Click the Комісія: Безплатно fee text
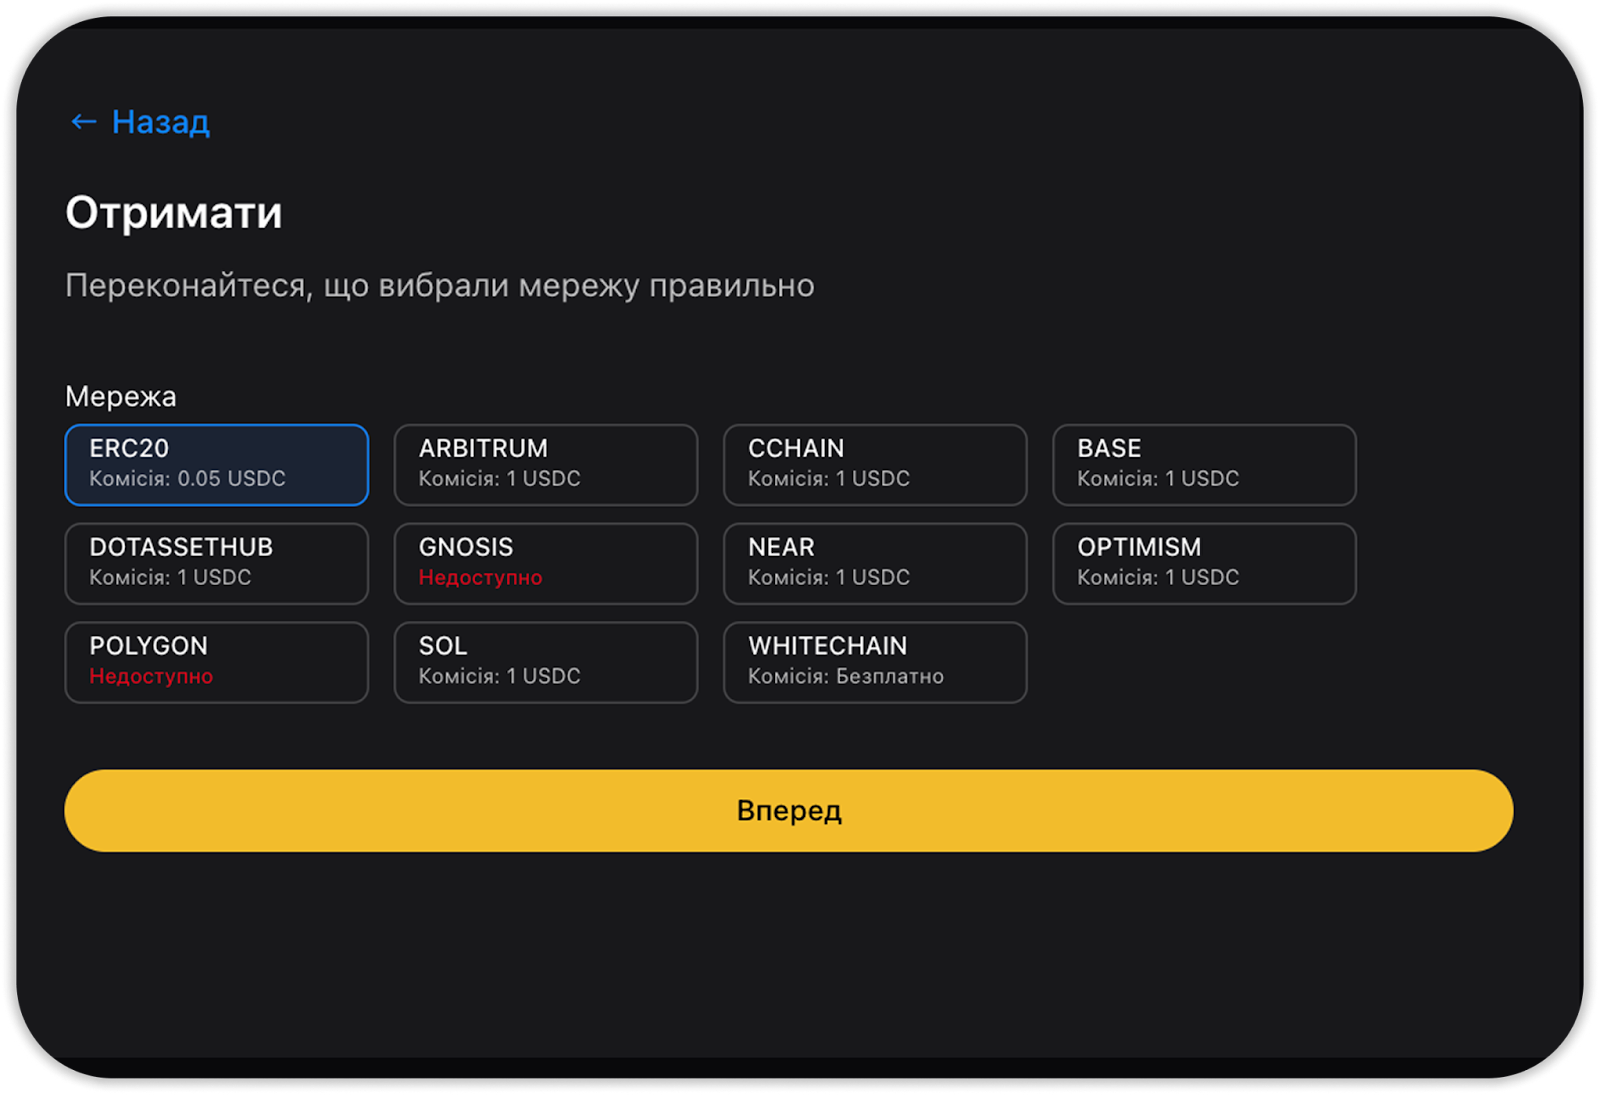 pos(845,677)
